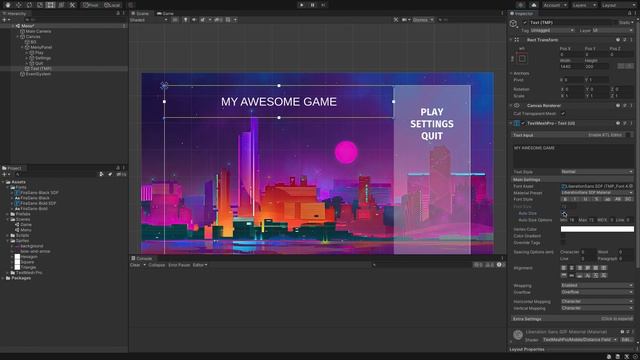The image size is (640, 360).
Task: Toggle the Pivot/Center handle position button
Action: click(91, 5)
